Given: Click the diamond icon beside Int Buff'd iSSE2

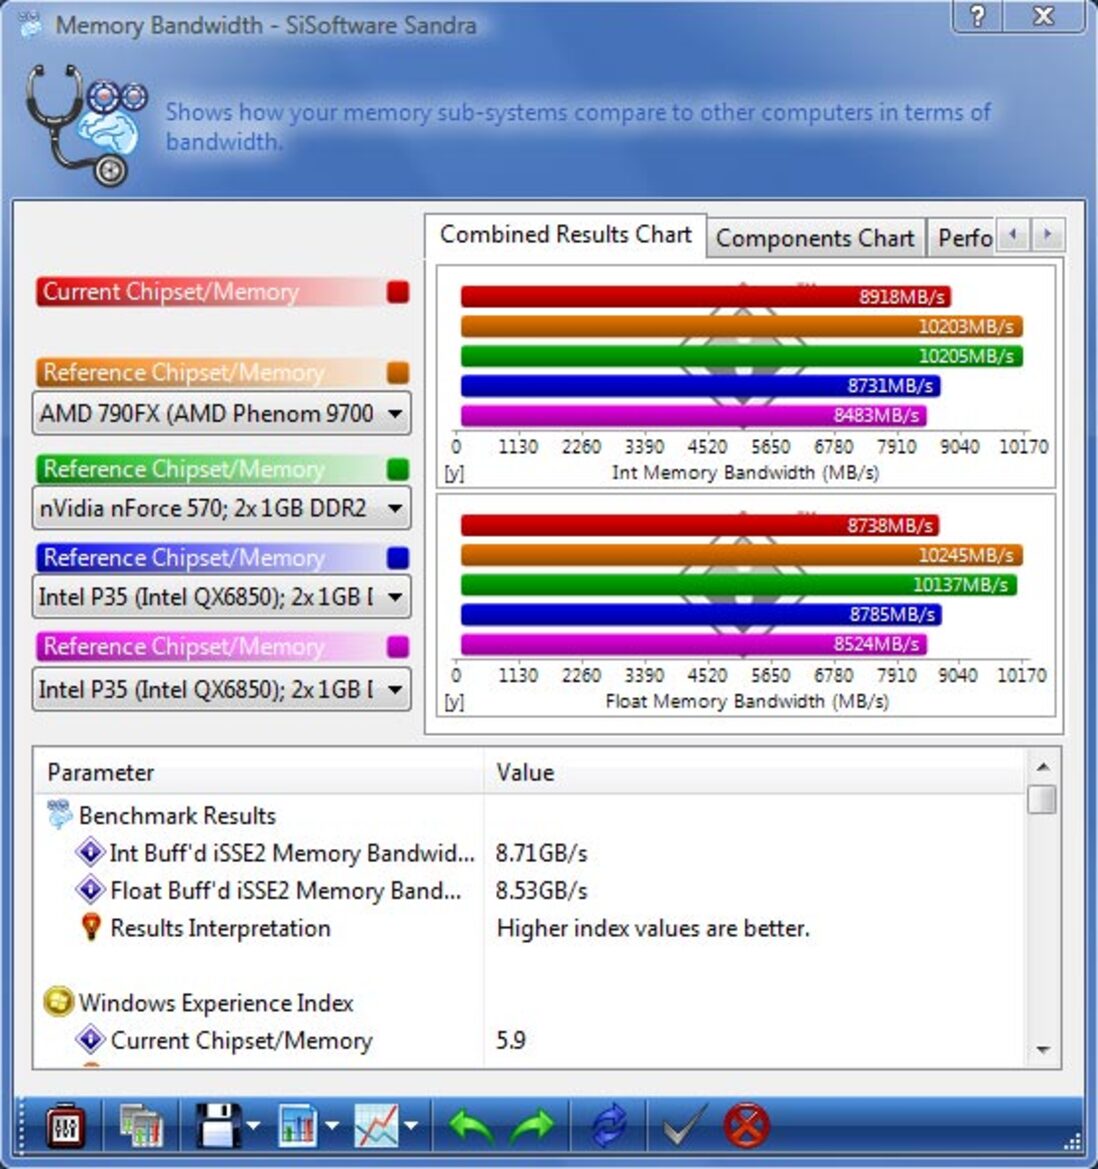Looking at the screenshot, I should coord(90,851).
